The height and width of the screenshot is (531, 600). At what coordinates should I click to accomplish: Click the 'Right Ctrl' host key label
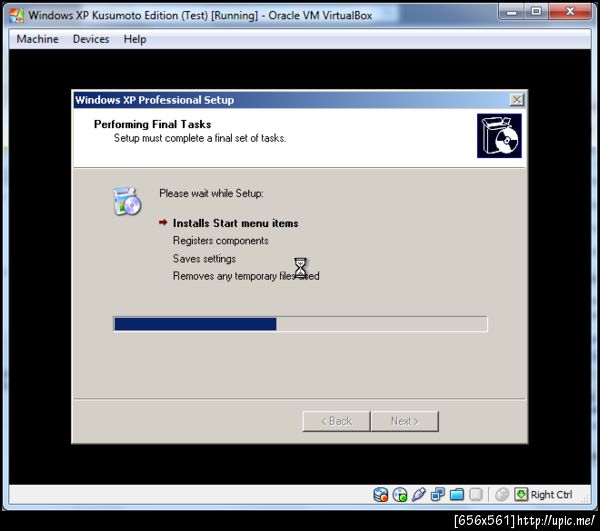click(x=551, y=495)
